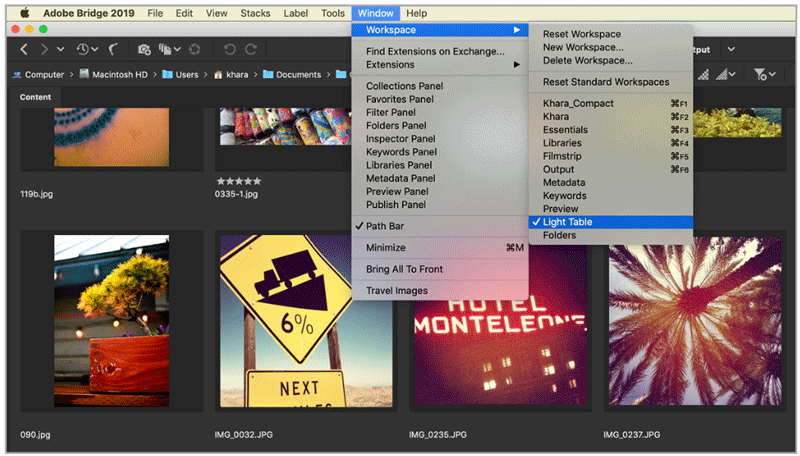
Task: Uncheck the Path Bar option
Action: pyautogui.click(x=440, y=226)
